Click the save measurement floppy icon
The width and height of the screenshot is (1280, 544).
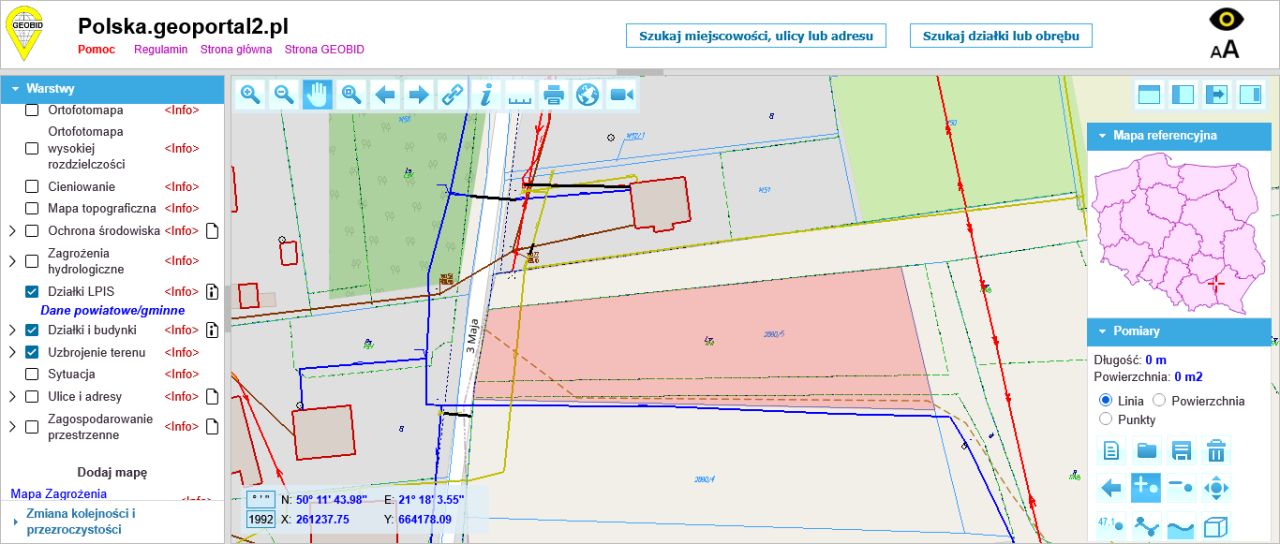coord(1181,451)
